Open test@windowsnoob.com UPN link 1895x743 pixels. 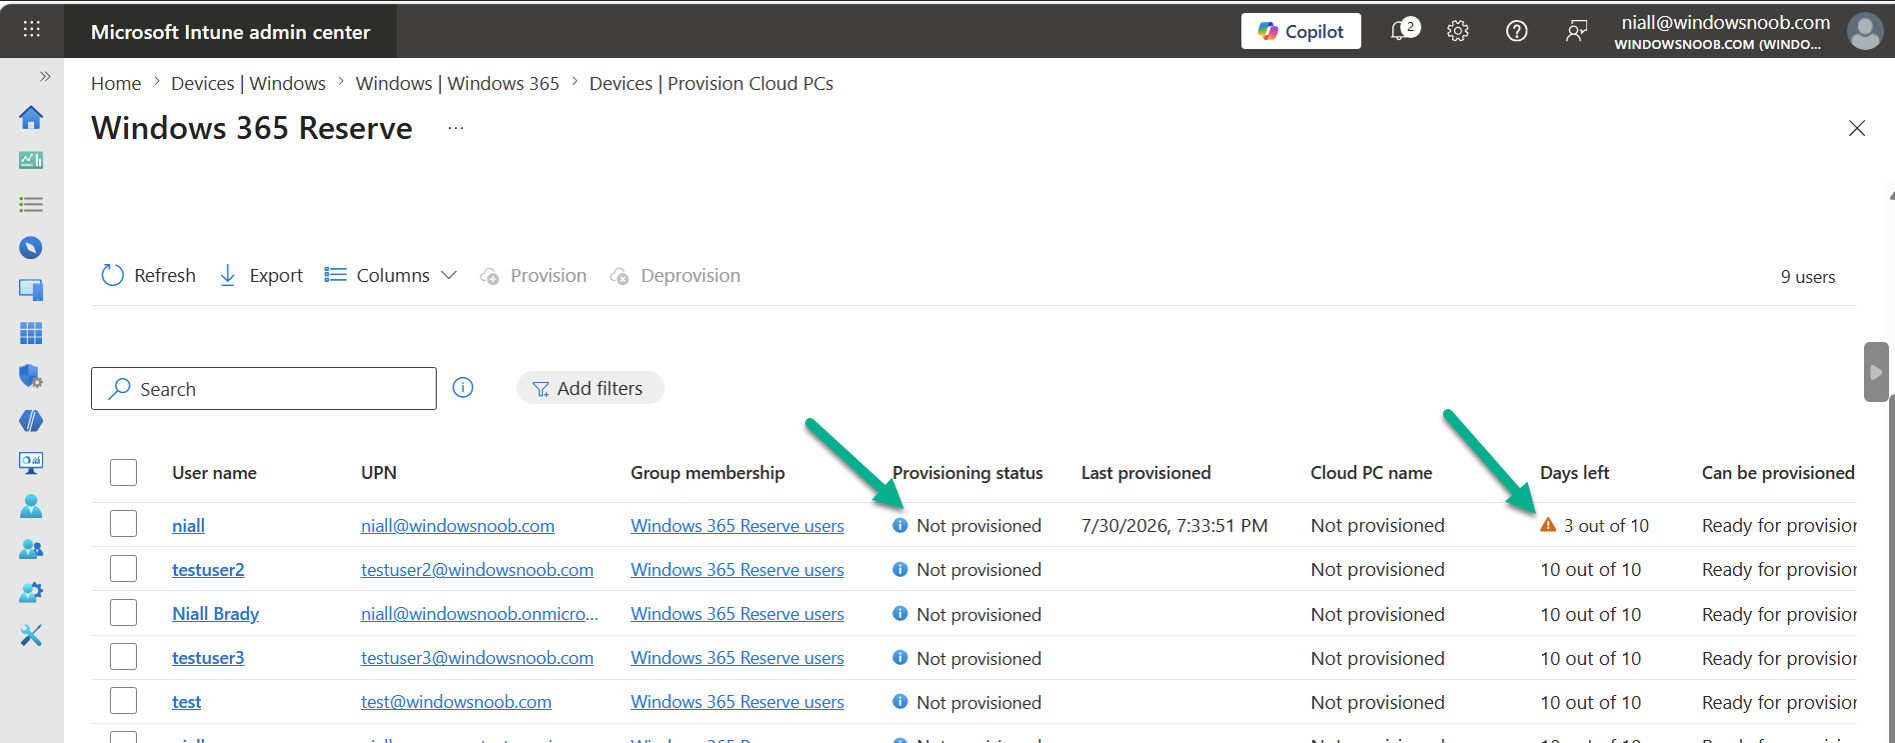click(x=456, y=701)
